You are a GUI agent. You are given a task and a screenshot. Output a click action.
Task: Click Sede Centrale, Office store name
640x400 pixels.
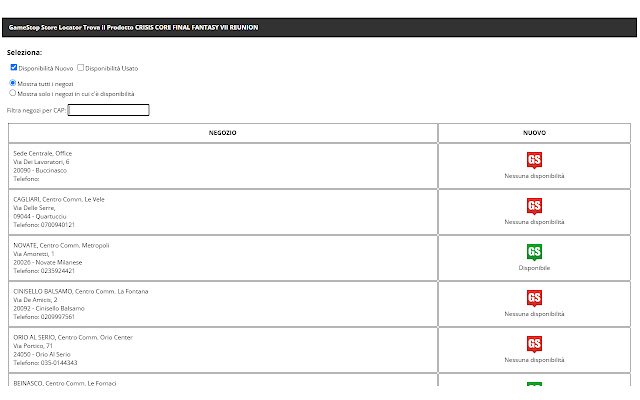43,153
